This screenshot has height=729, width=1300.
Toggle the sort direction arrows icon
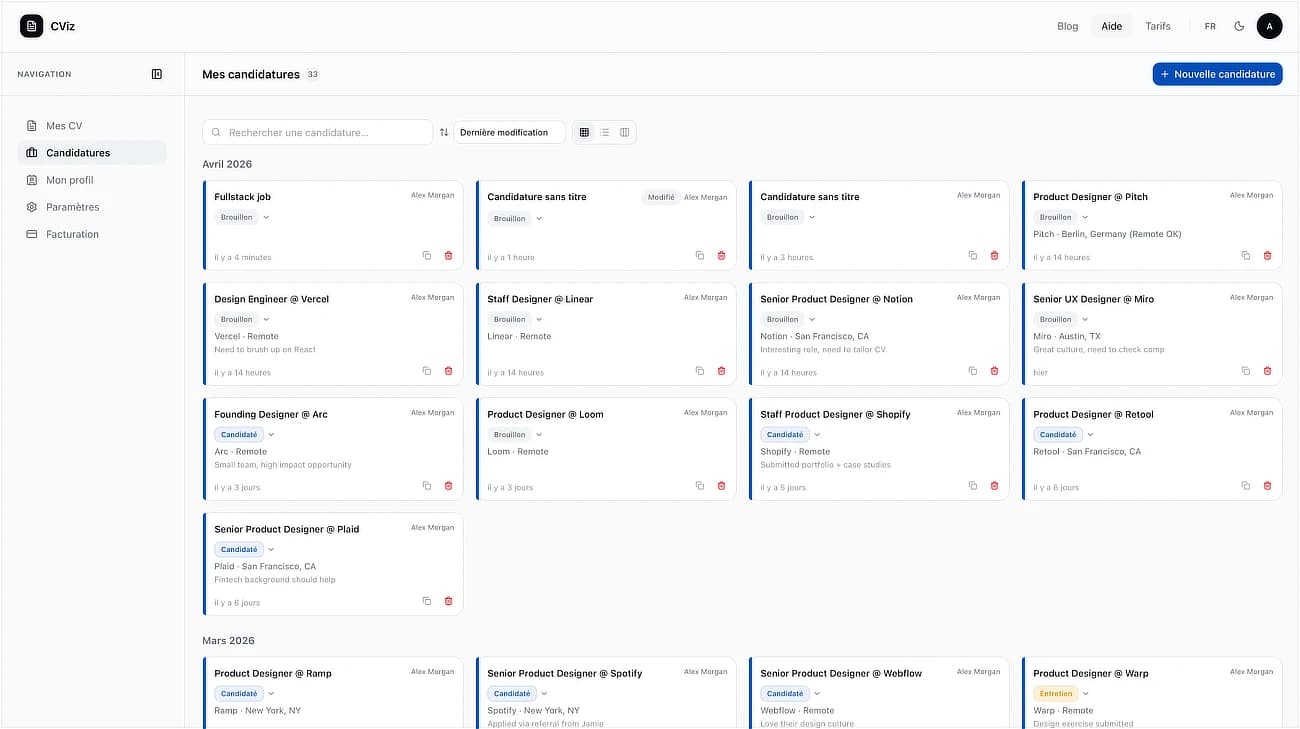click(444, 132)
